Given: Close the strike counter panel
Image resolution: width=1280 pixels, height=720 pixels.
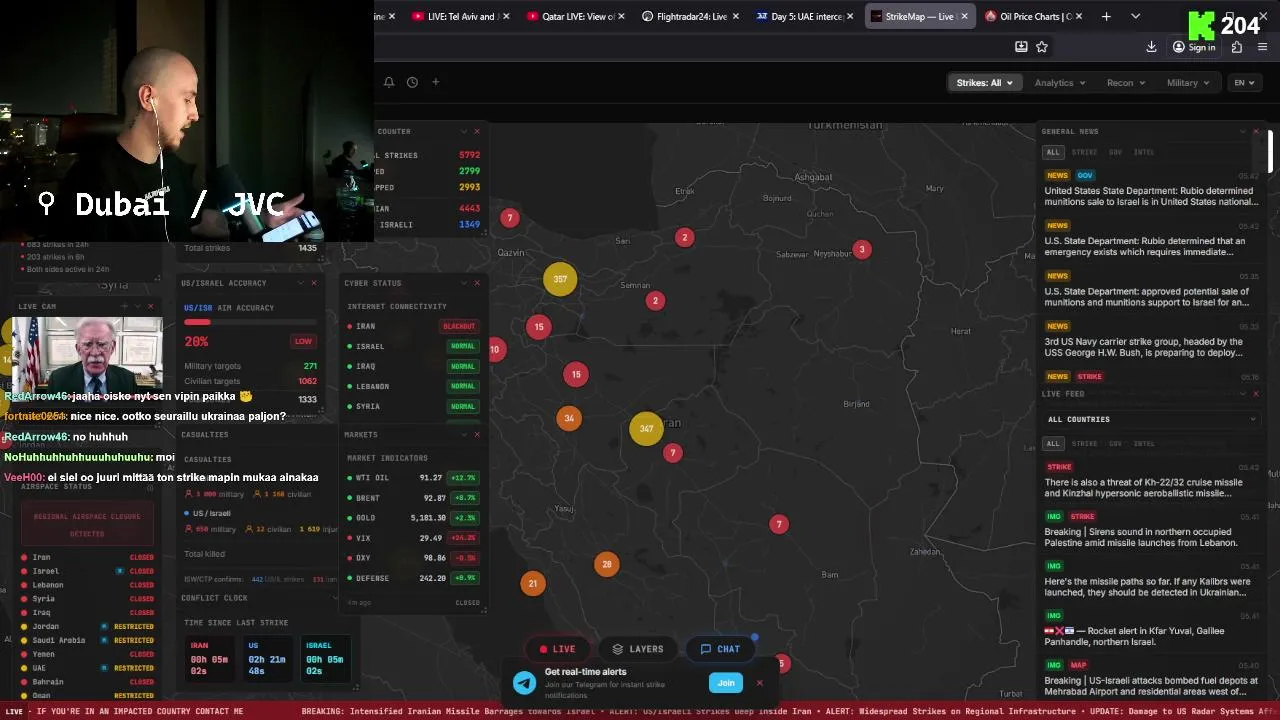Looking at the screenshot, I should (x=476, y=131).
